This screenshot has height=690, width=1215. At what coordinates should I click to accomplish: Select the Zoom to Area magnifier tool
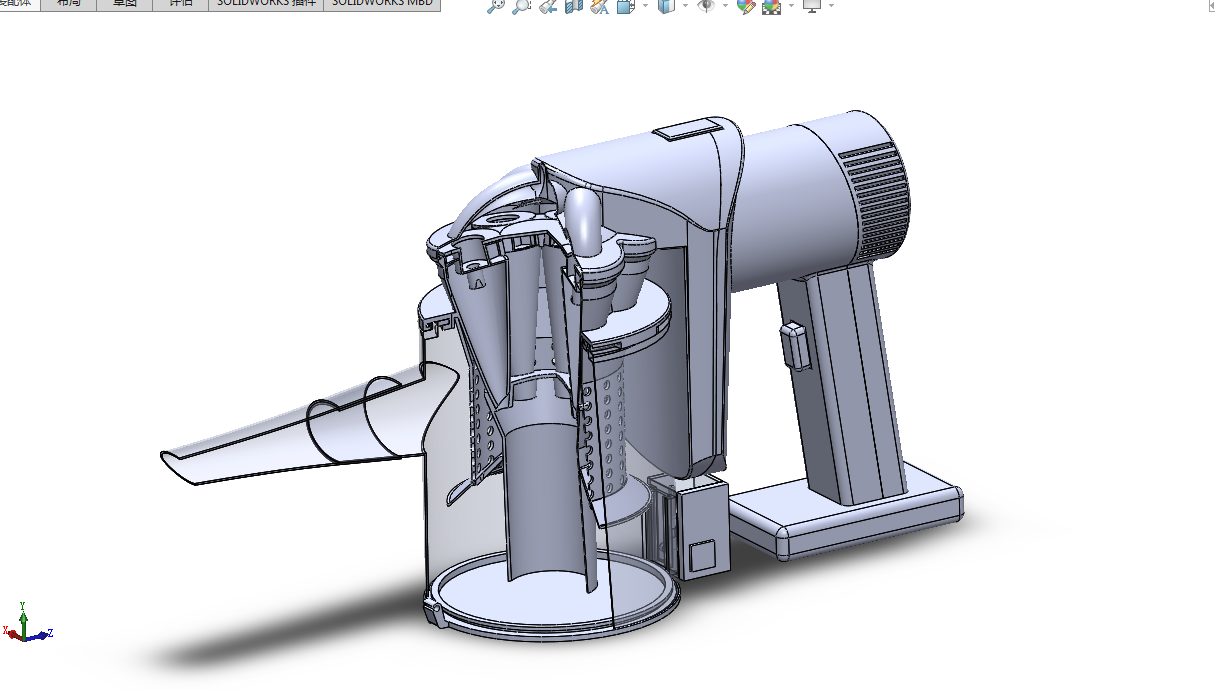click(x=521, y=5)
